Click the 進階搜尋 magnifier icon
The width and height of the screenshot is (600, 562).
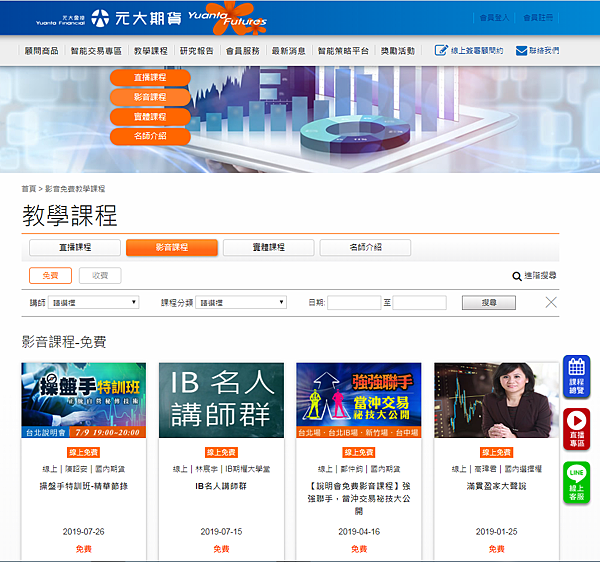click(517, 276)
